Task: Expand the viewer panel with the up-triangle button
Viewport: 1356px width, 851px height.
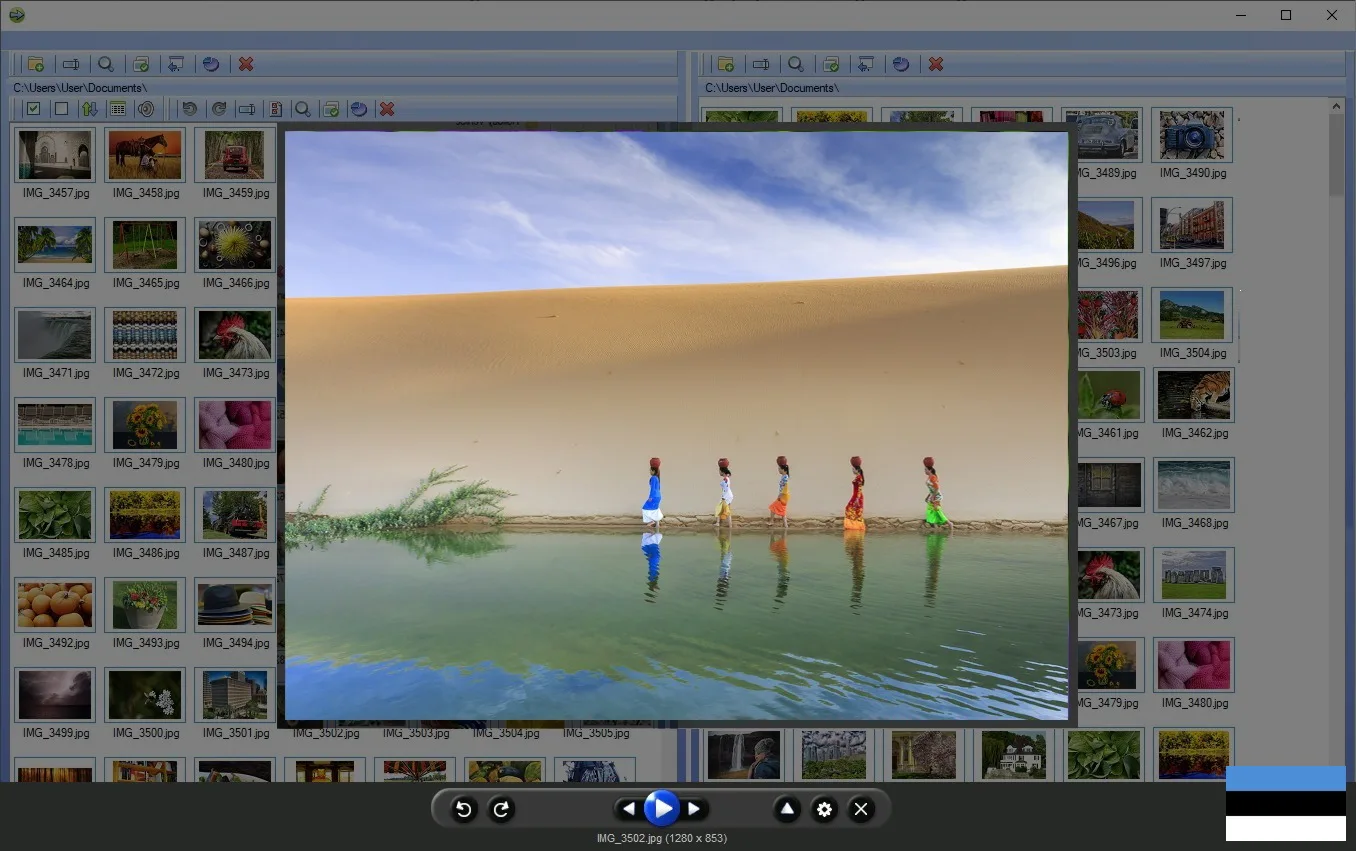Action: click(x=787, y=809)
